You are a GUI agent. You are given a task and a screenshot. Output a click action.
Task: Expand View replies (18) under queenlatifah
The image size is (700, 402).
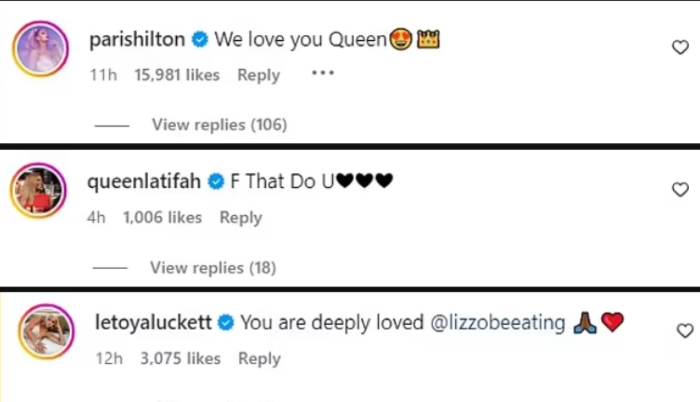[213, 267]
